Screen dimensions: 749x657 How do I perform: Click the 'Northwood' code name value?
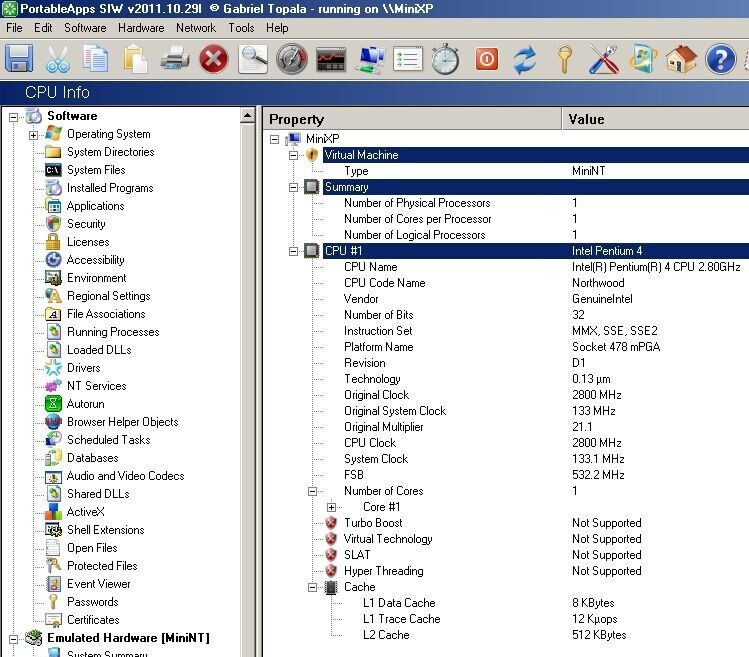598,283
